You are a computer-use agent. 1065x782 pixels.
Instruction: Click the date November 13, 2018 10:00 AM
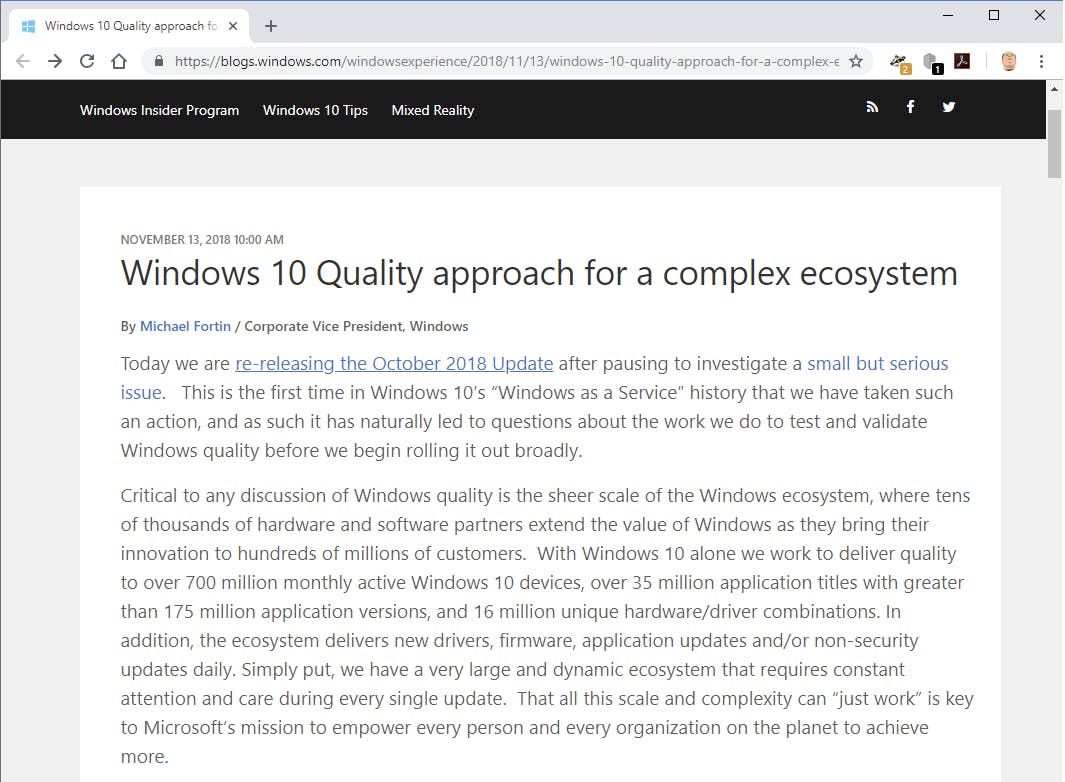[202, 239]
